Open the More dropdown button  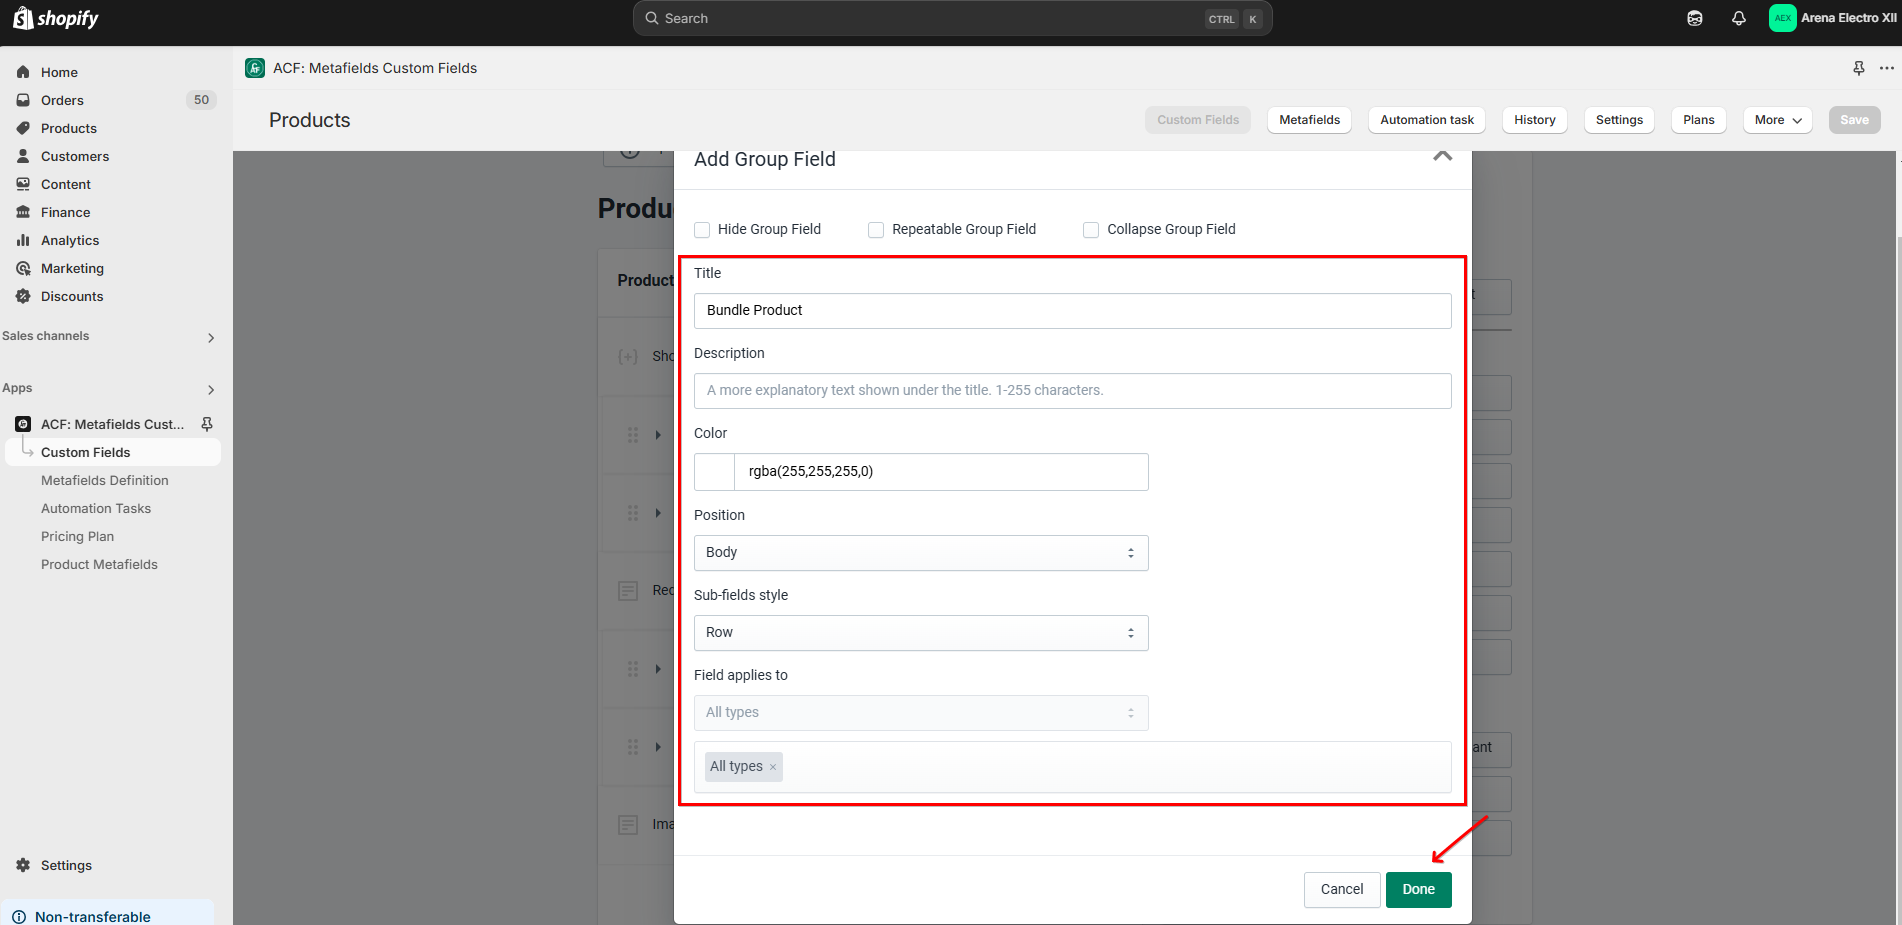(1778, 120)
